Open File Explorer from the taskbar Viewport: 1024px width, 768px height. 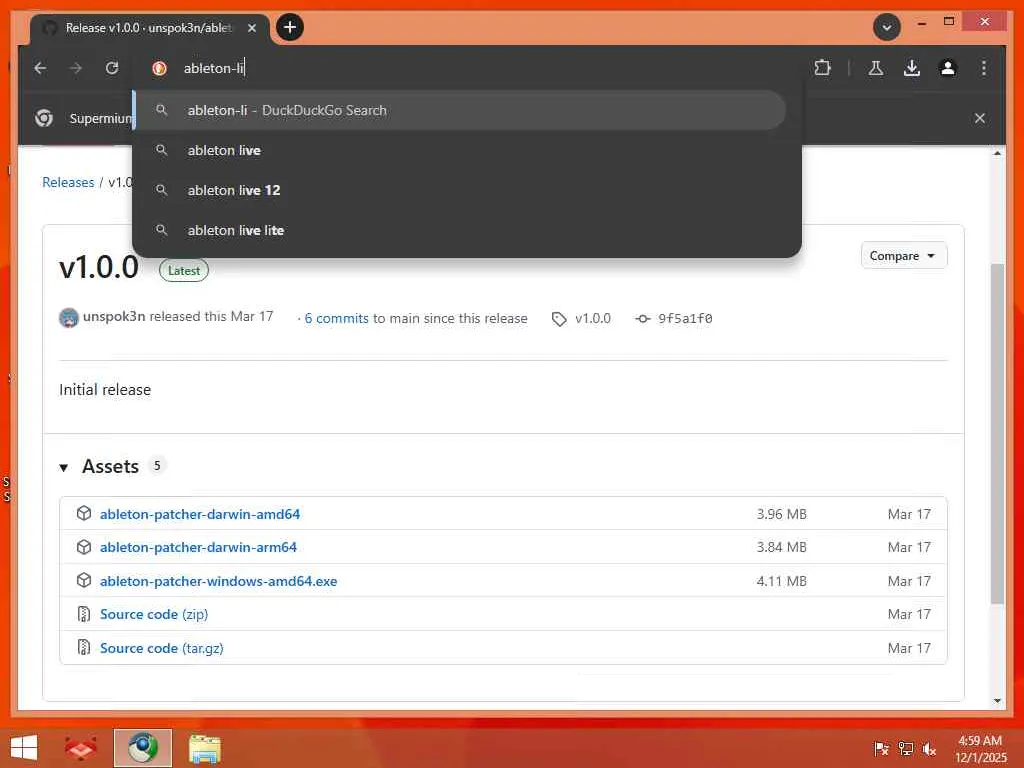click(x=204, y=748)
